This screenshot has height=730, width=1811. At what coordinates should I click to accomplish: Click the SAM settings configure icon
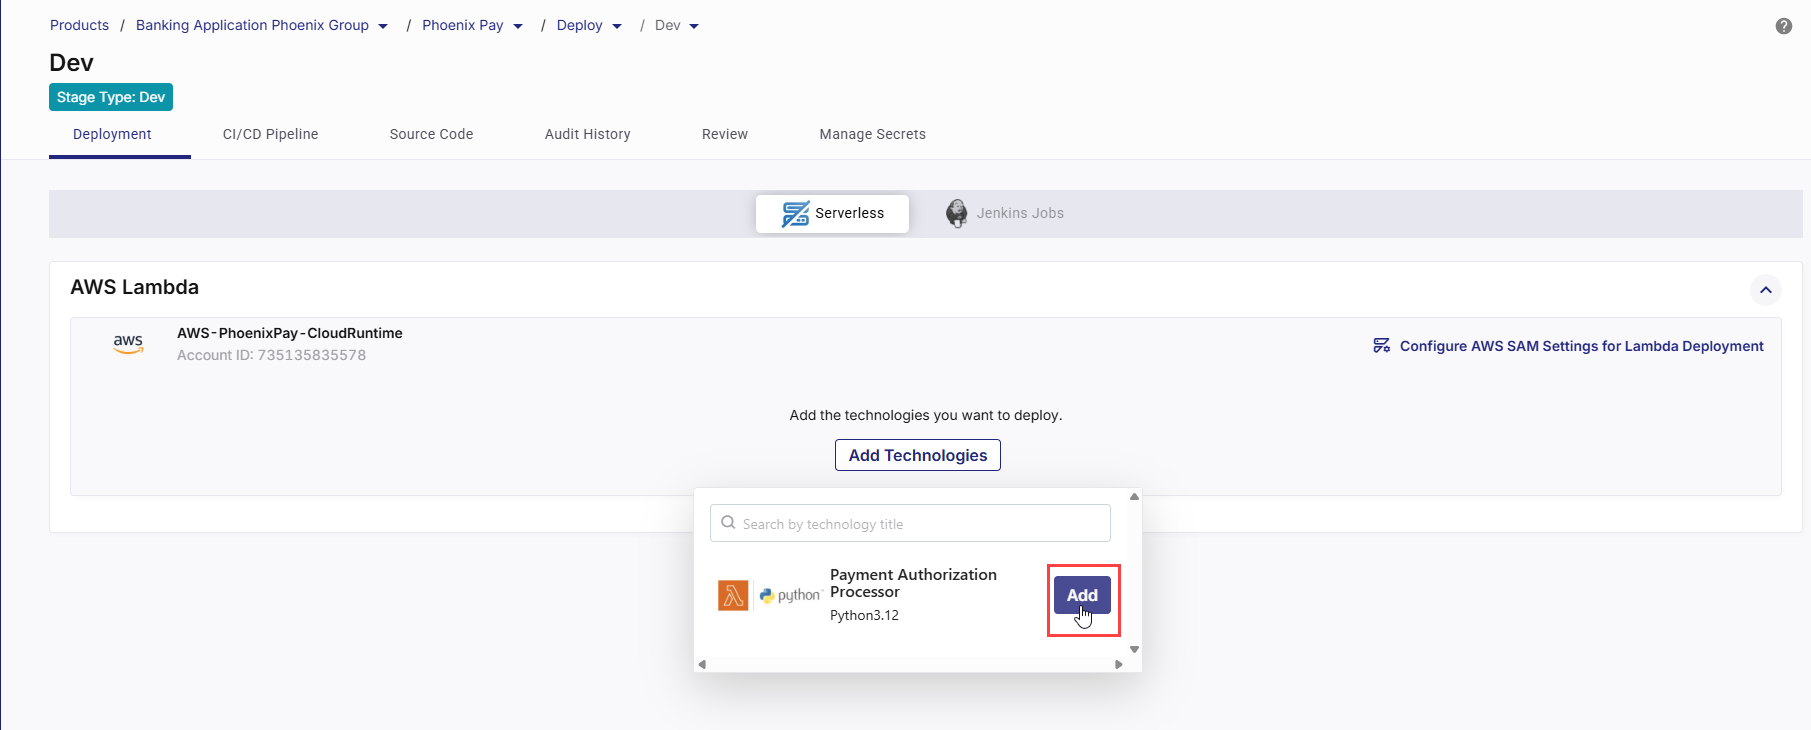1381,346
